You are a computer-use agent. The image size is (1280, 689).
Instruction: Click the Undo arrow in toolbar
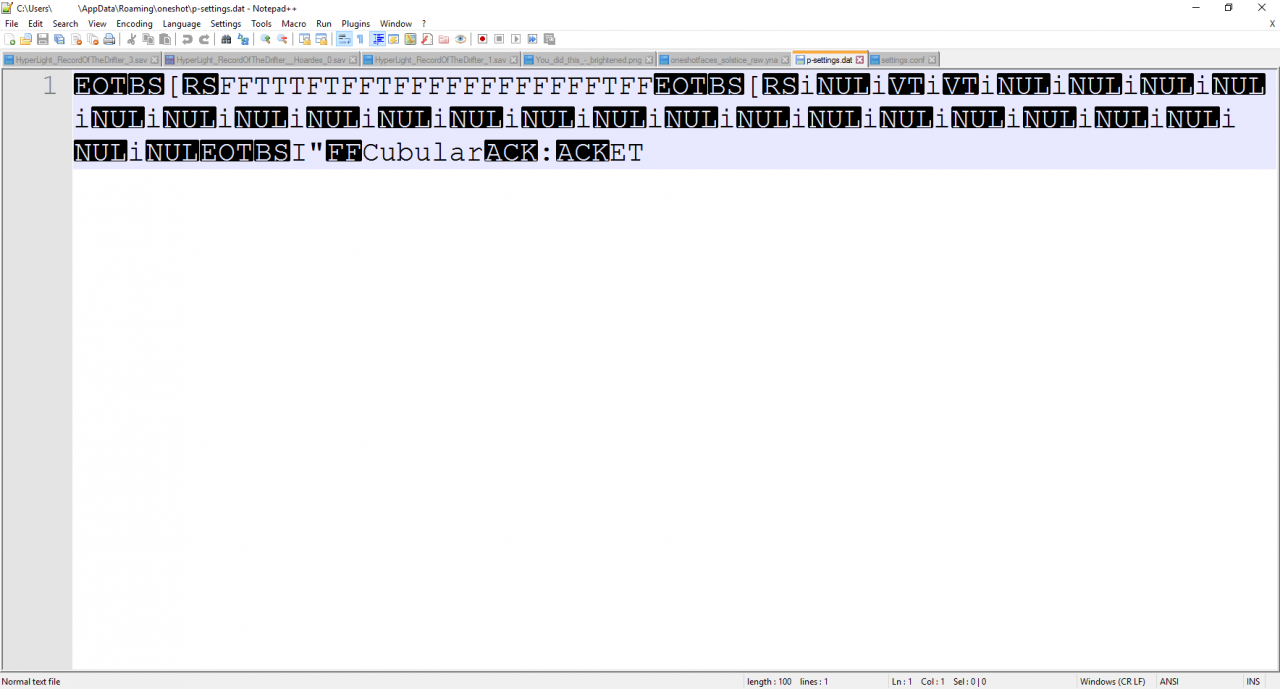point(187,40)
